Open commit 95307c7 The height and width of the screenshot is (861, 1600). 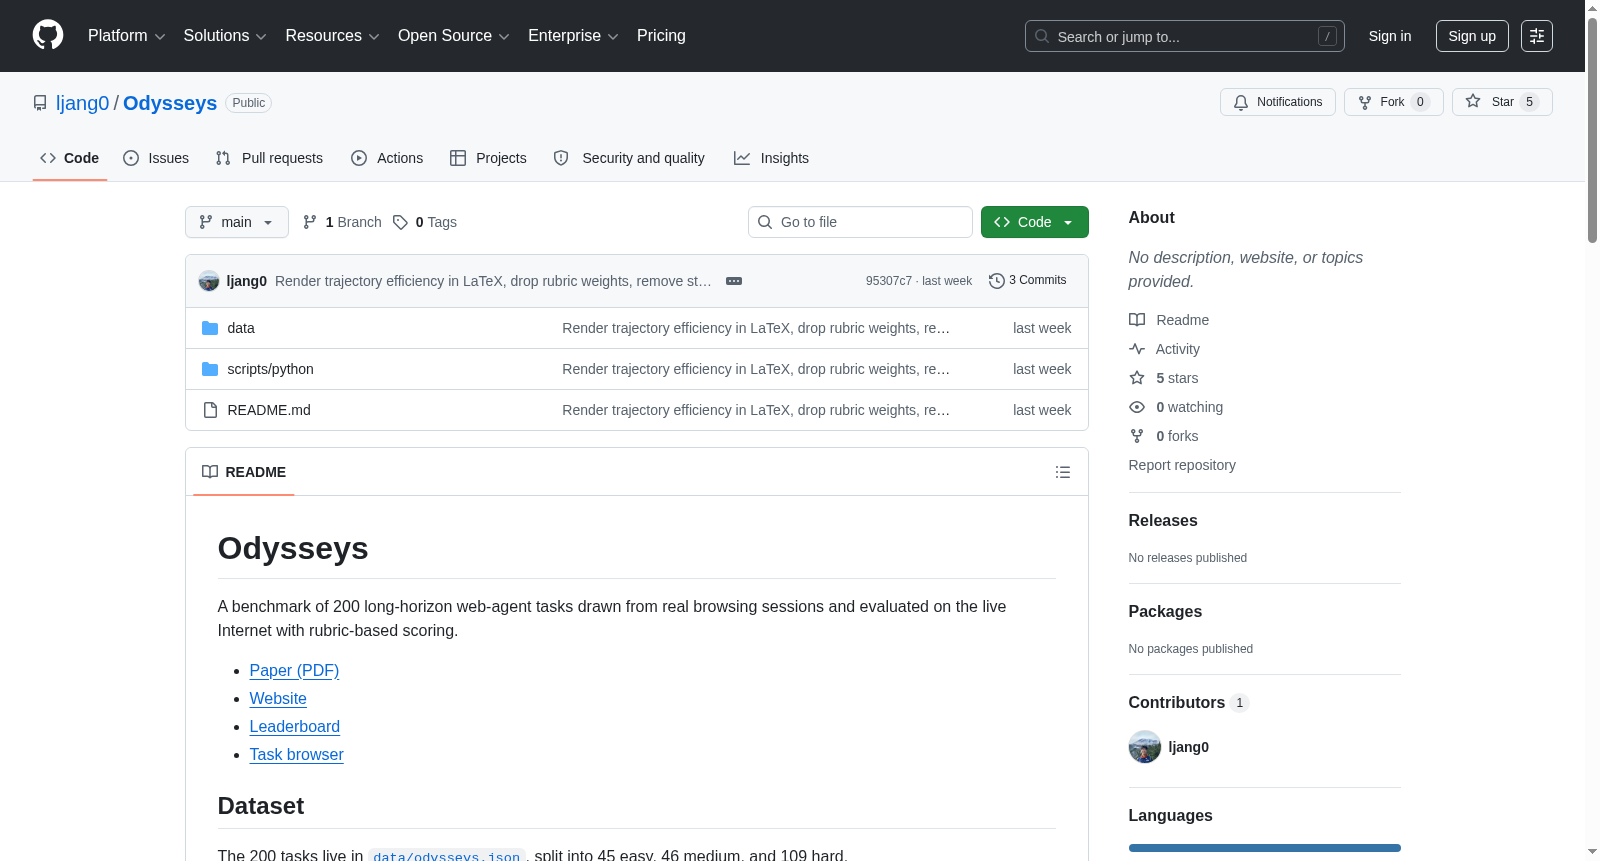point(889,281)
